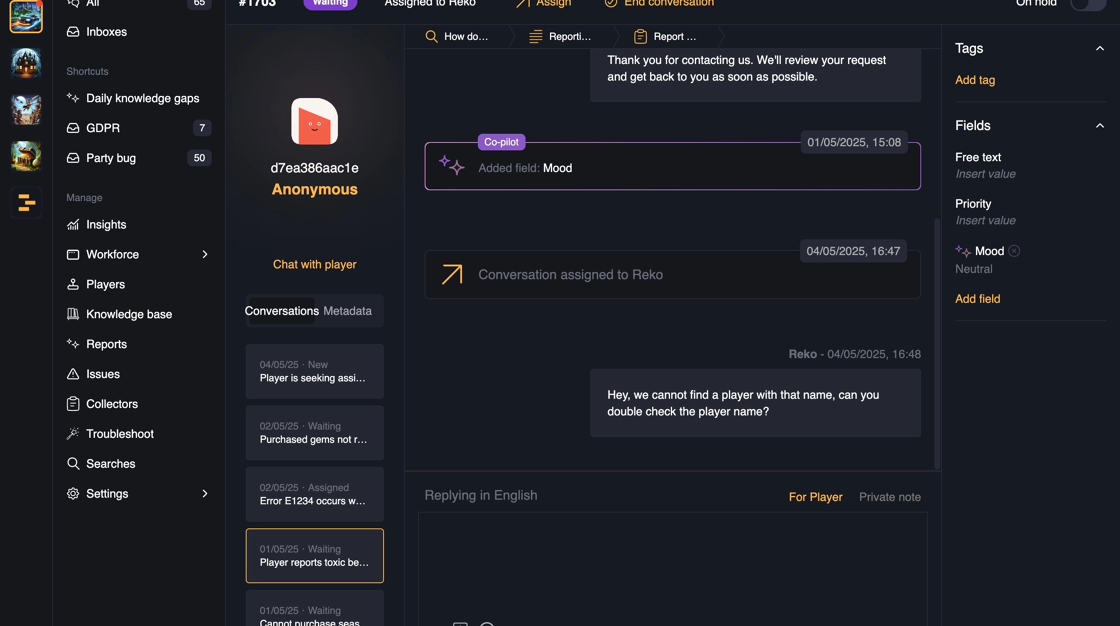Open conversation 'Player is seeking assi...'

pos(314,372)
